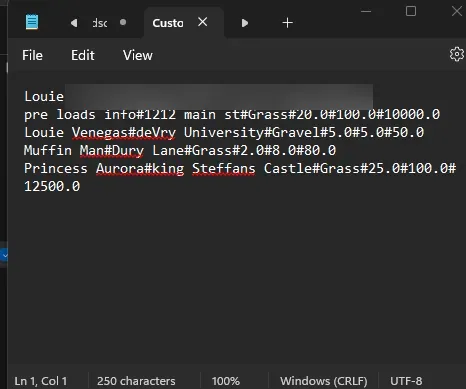Click the 100% zoom level in status bar
Viewport: 466px width, 389px height.
226,381
